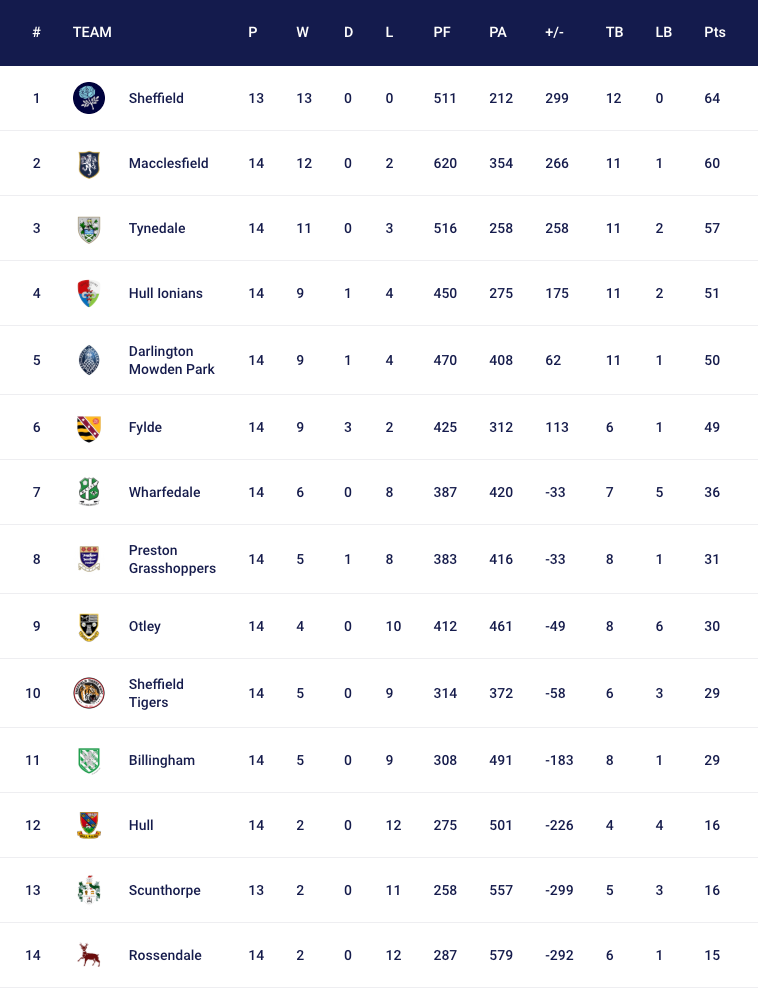This screenshot has width=758, height=988.
Task: Click the PF column header
Action: 442,32
